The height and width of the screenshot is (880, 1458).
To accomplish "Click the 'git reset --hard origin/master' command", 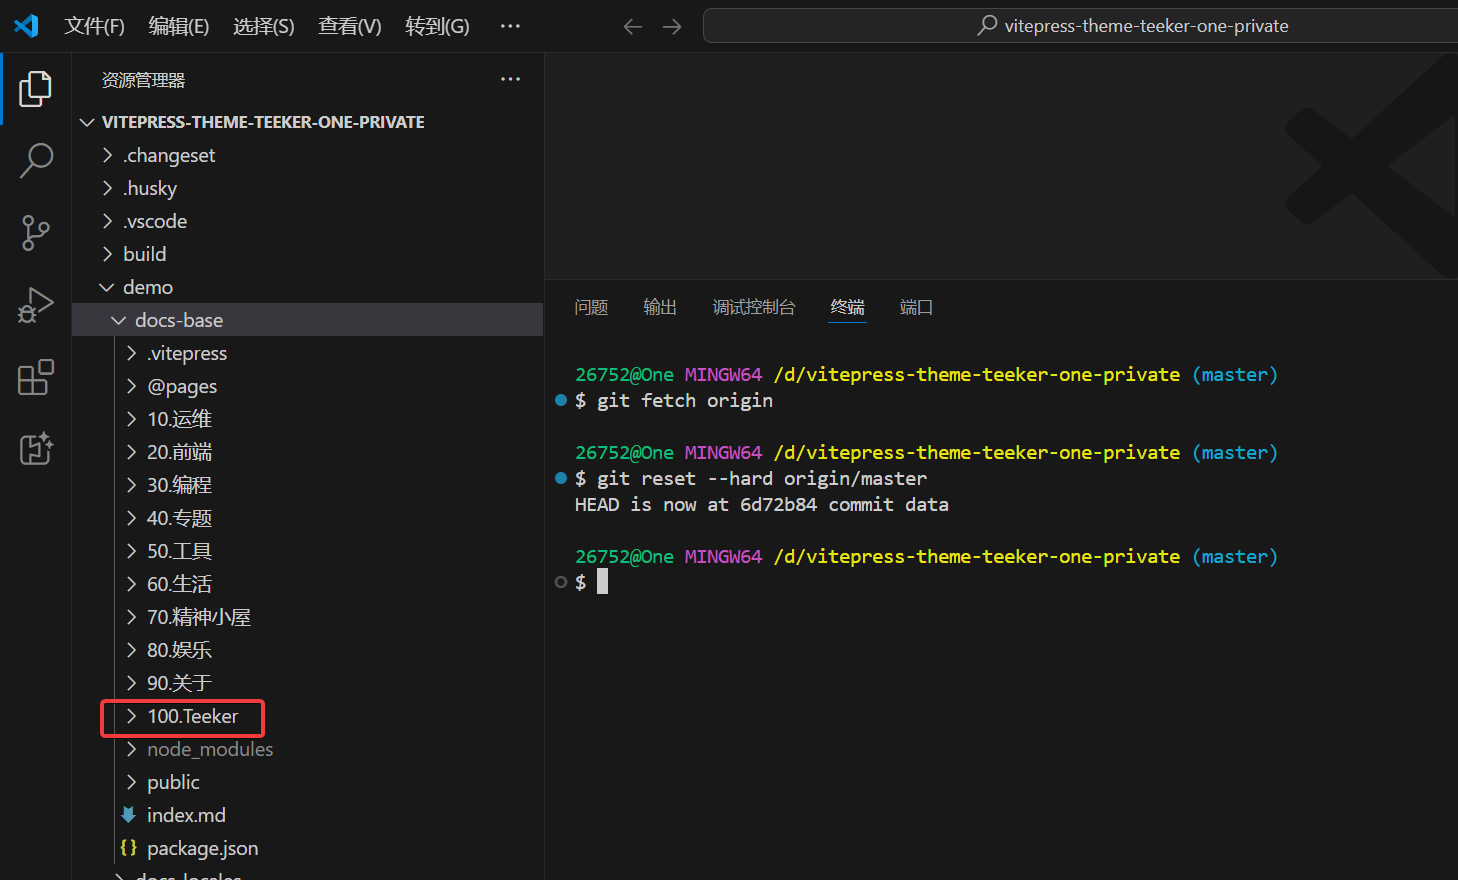I will pos(762,478).
